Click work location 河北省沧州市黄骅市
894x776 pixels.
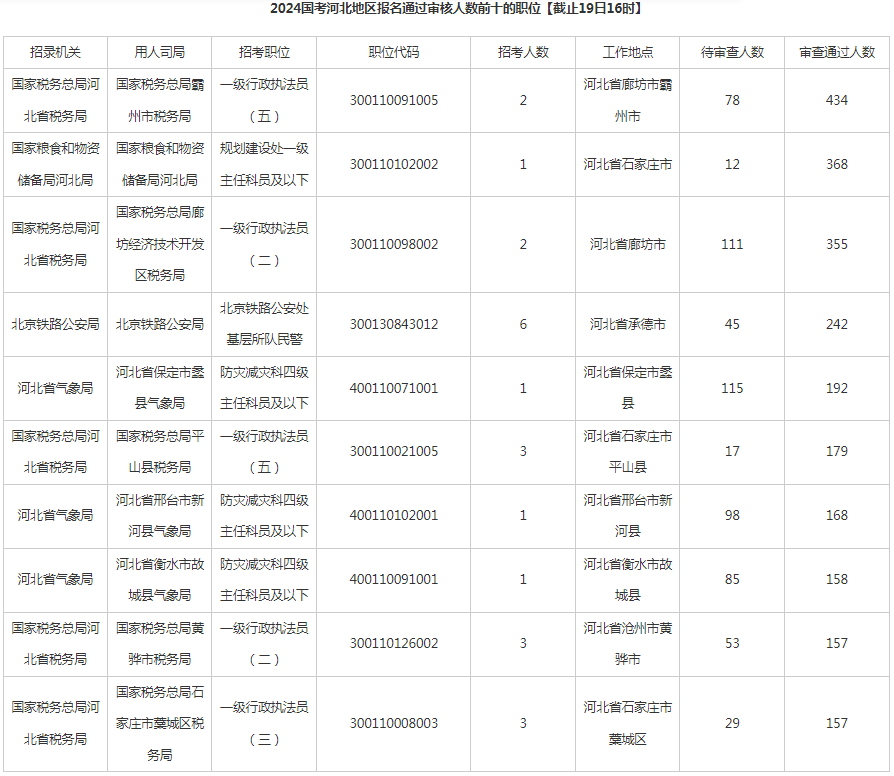coord(627,643)
